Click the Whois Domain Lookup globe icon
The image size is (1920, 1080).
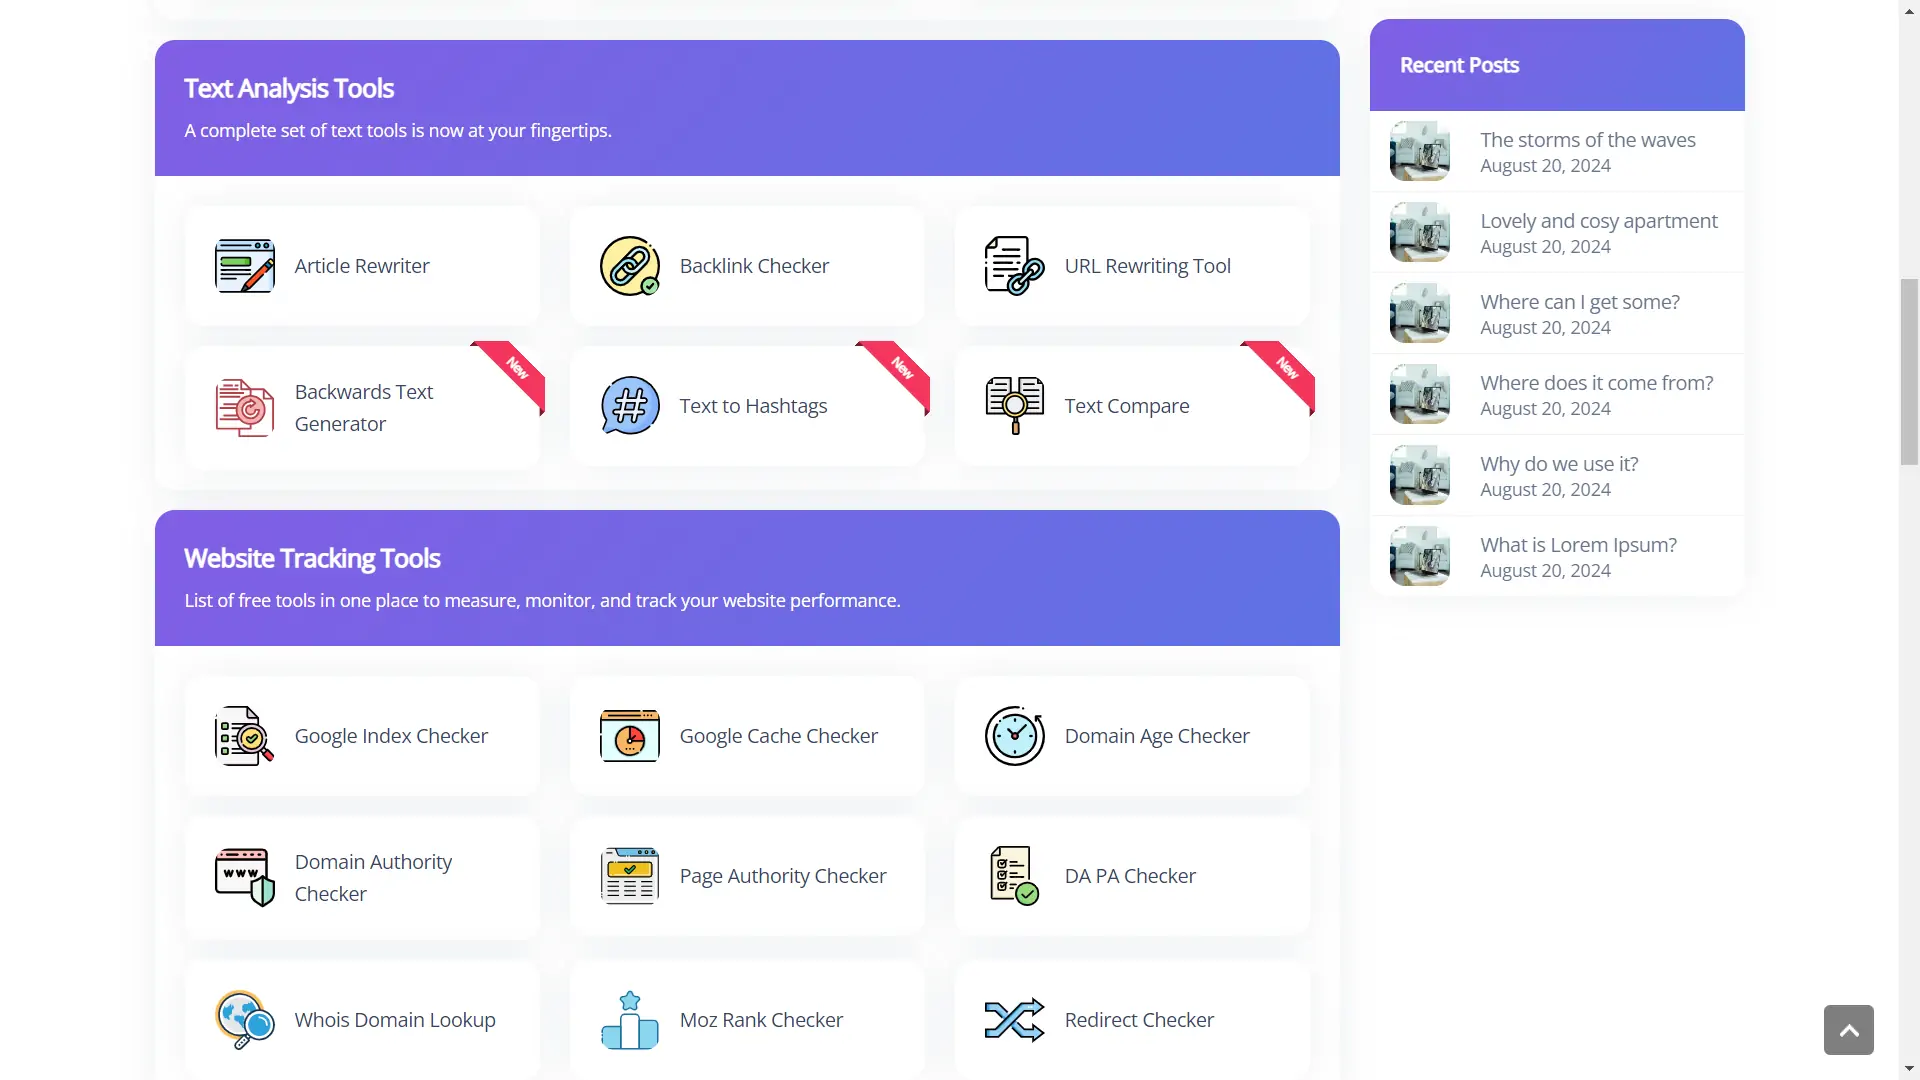coord(244,1020)
